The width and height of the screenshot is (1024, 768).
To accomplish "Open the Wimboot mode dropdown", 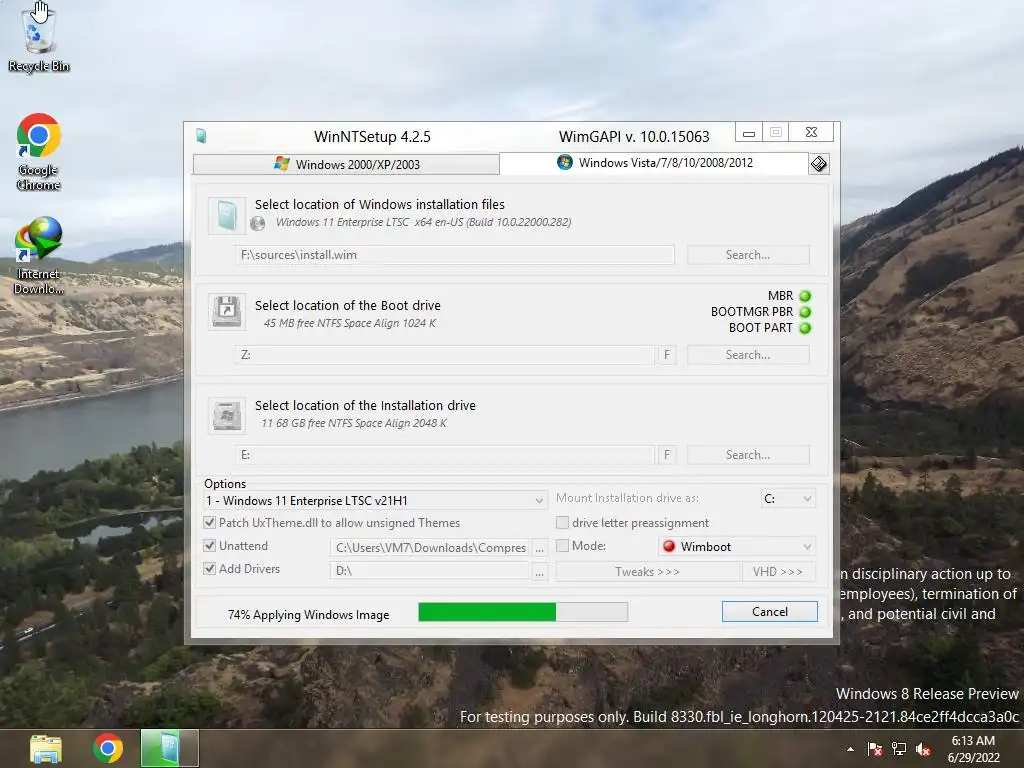I will tap(737, 547).
